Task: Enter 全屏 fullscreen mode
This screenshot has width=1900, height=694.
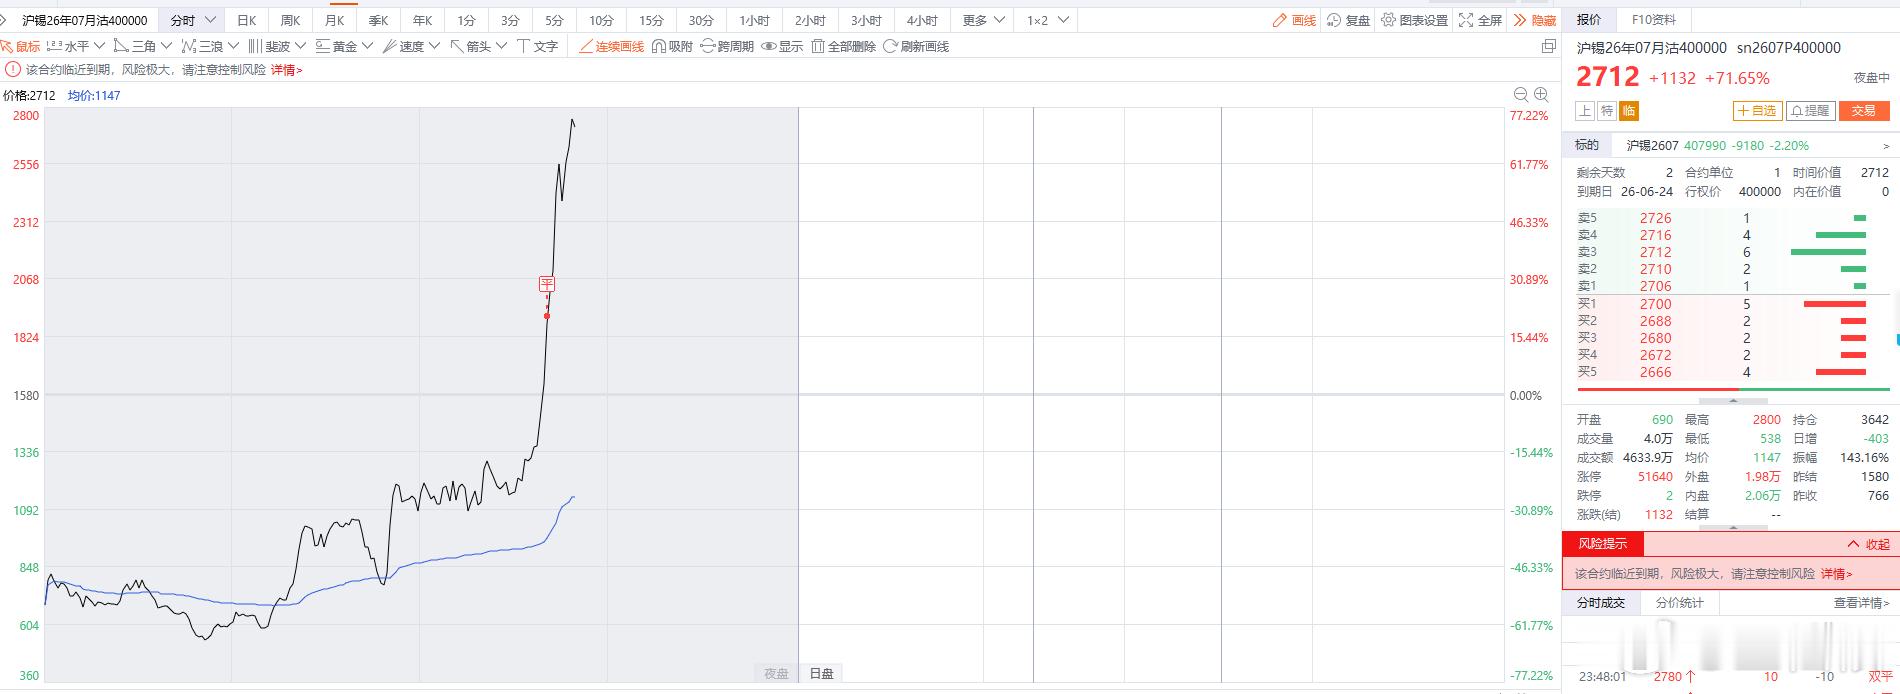Action: point(1480,20)
